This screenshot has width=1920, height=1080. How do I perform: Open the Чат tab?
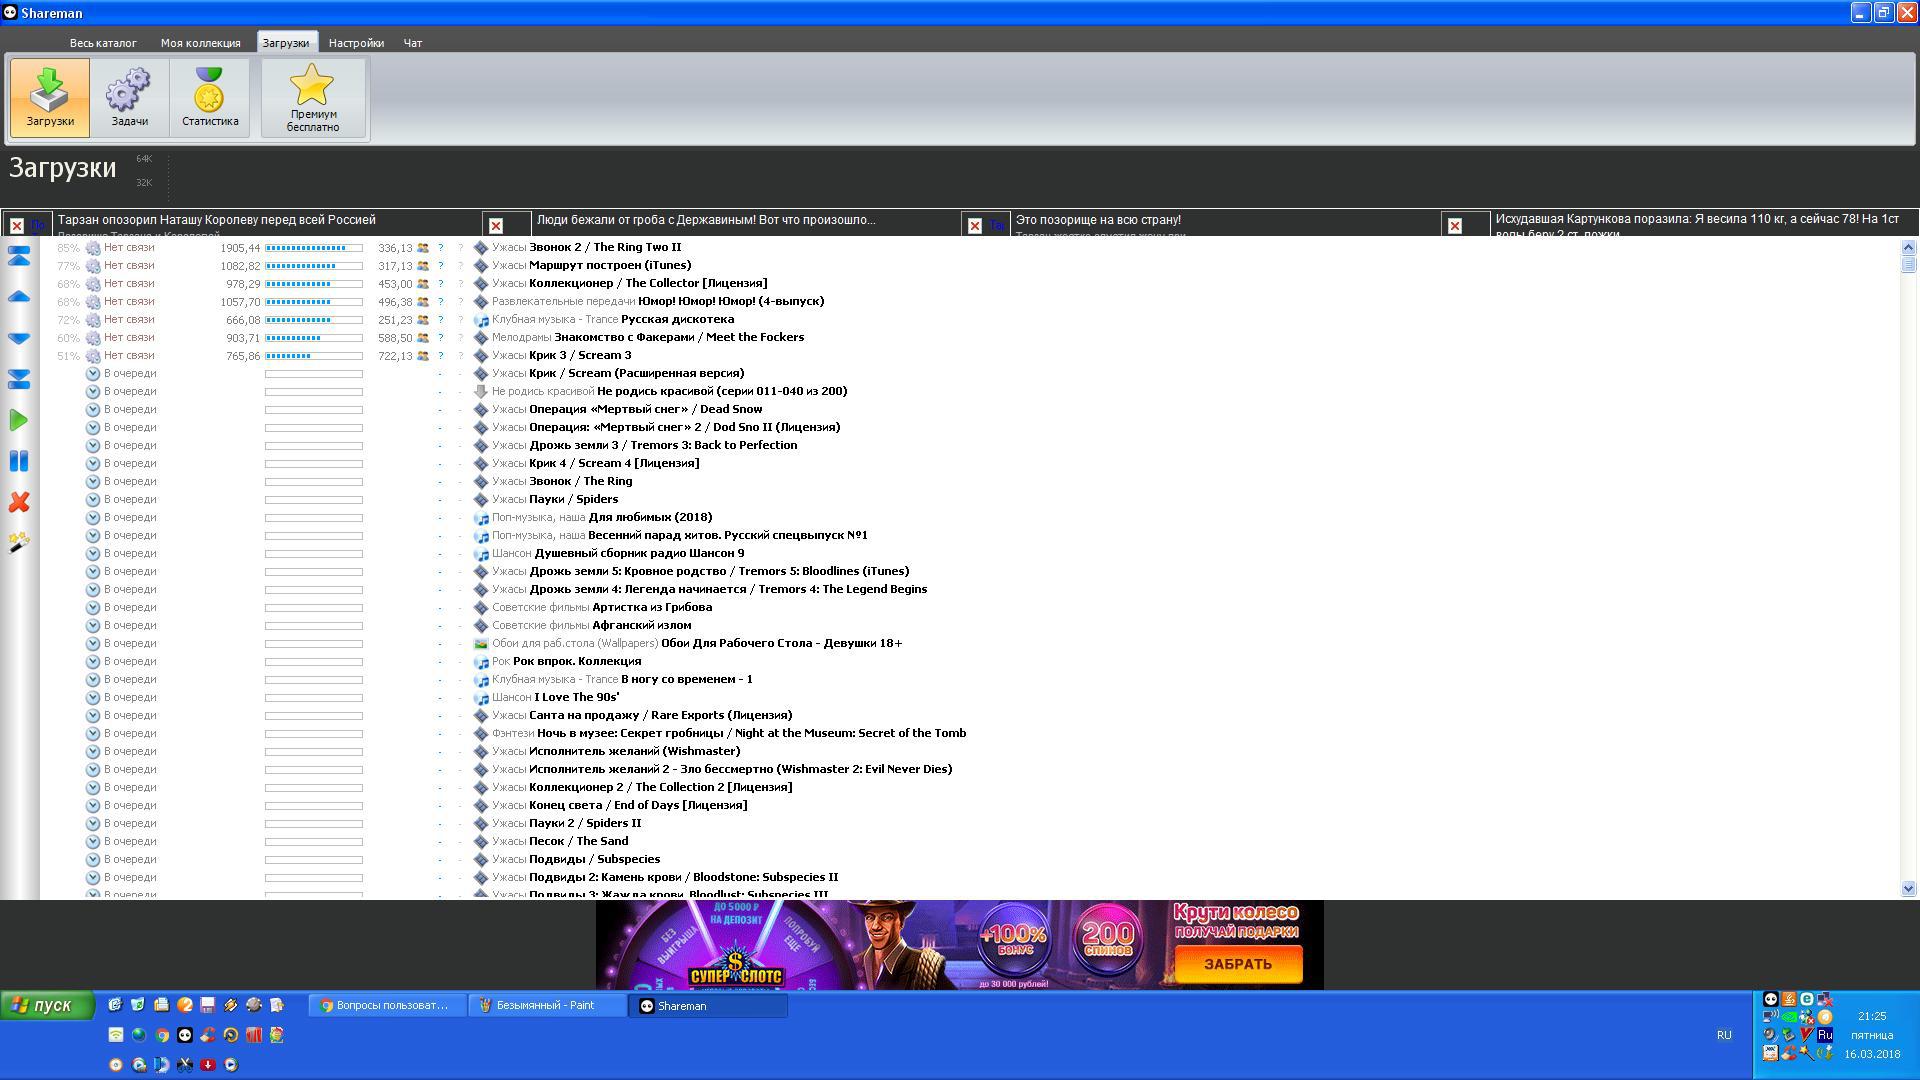[413, 43]
